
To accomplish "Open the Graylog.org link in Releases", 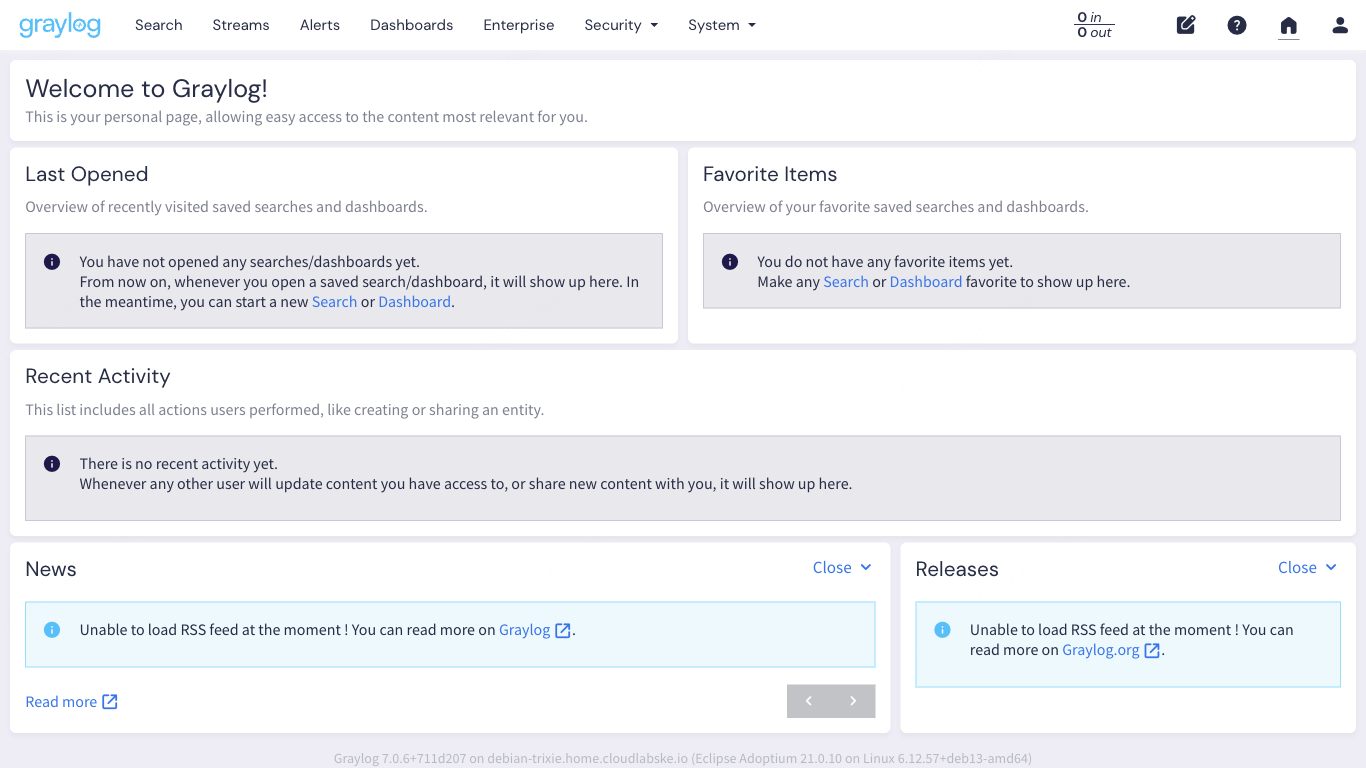I will click(1101, 650).
